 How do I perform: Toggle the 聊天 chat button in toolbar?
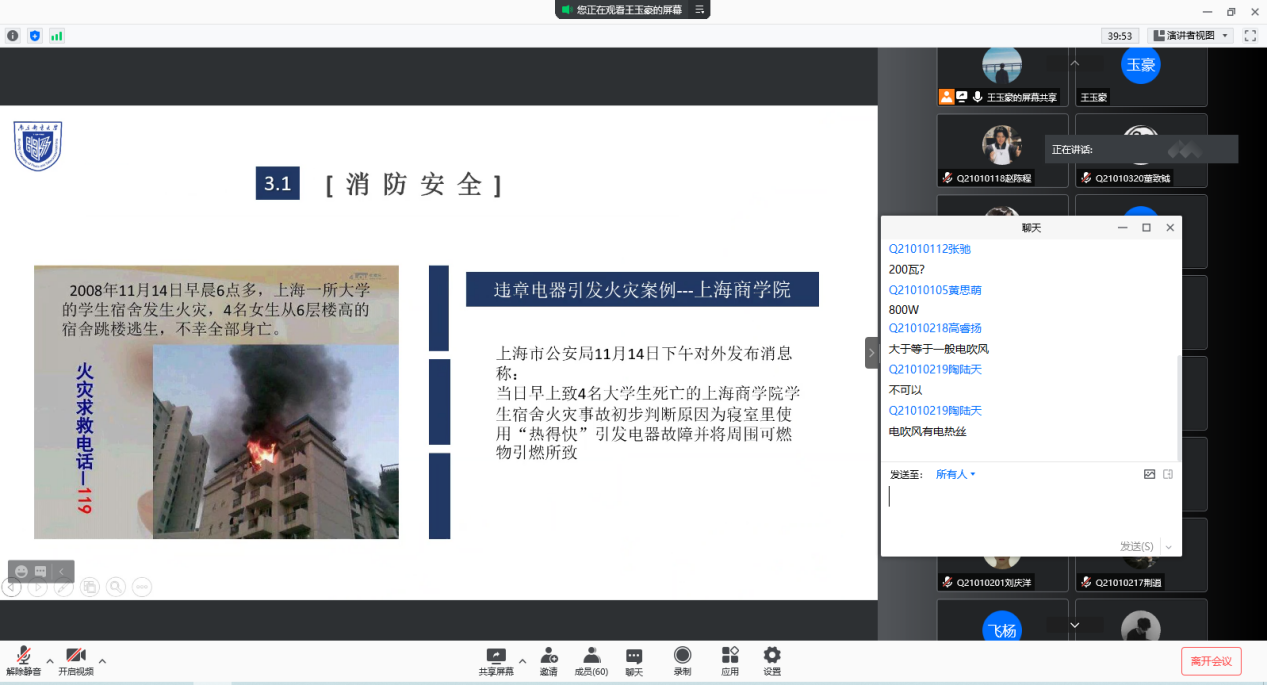click(x=634, y=661)
